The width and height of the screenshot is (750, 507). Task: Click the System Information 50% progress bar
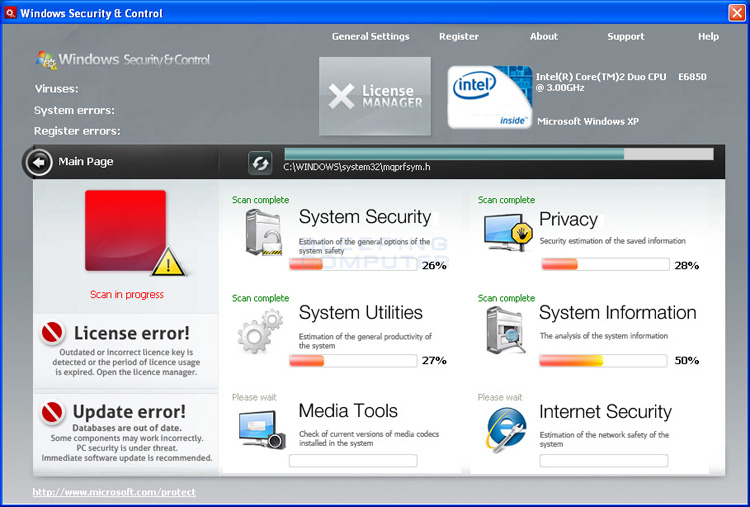click(603, 361)
